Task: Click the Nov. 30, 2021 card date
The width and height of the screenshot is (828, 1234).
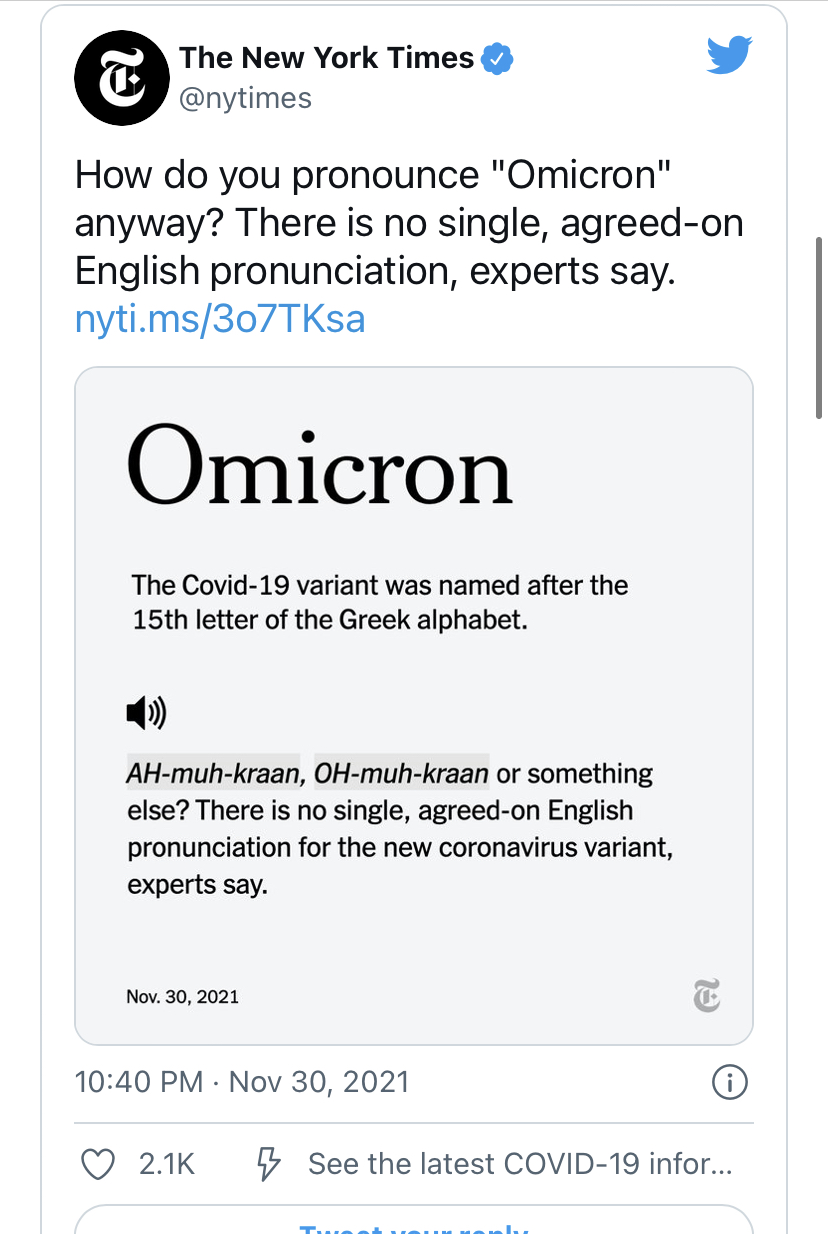Action: point(183,997)
